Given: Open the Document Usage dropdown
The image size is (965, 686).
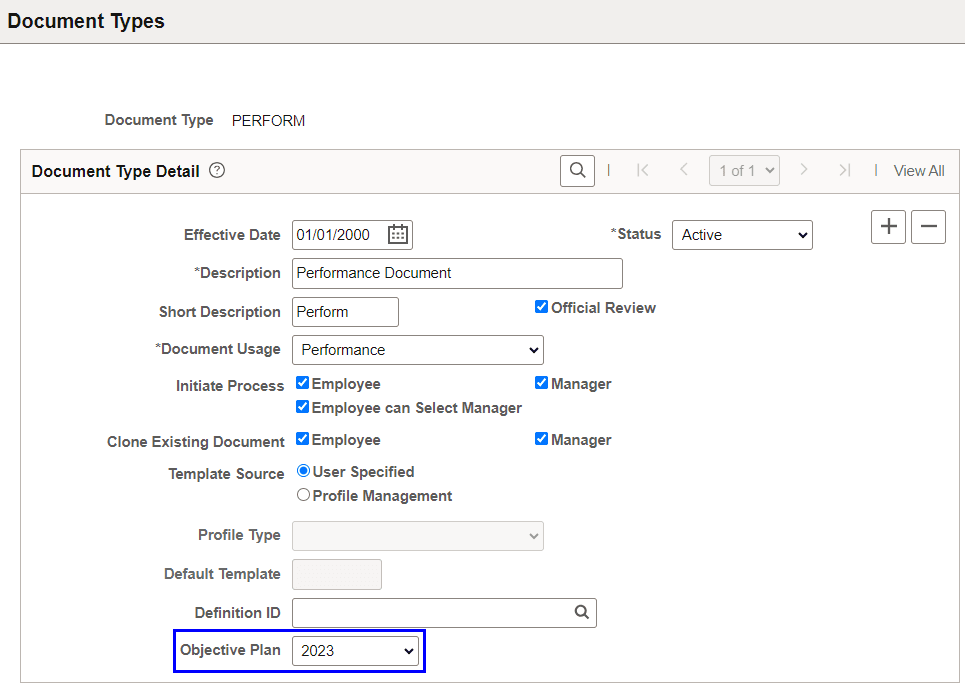Looking at the screenshot, I should (x=417, y=350).
